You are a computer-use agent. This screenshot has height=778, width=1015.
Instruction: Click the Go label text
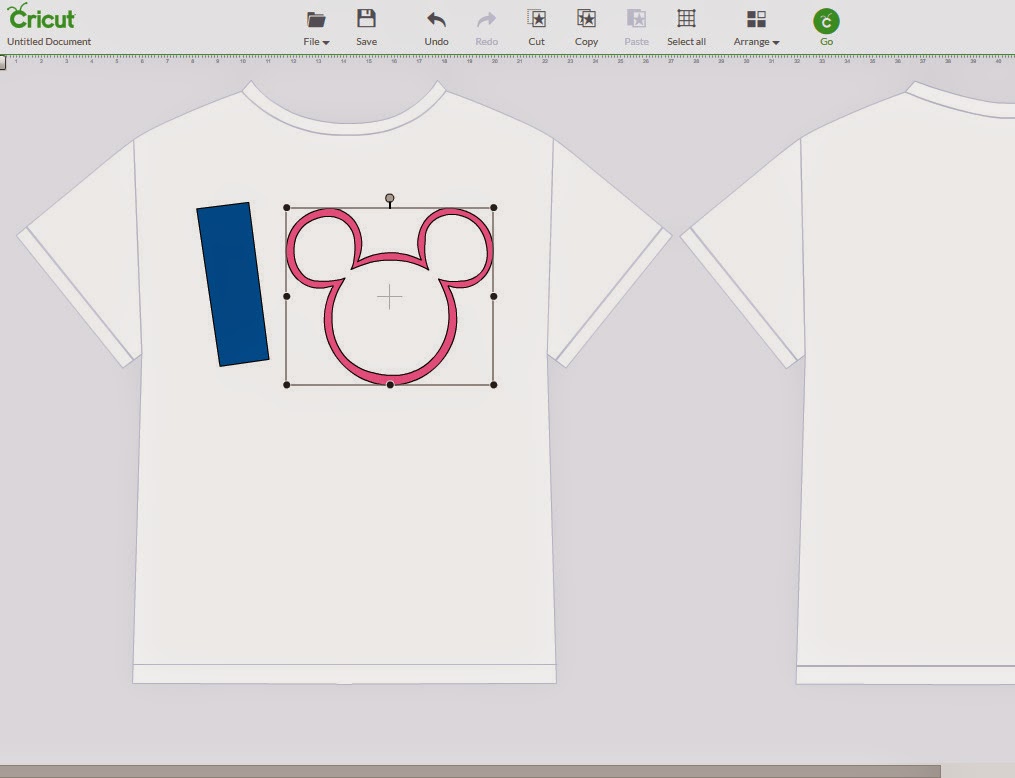coord(827,41)
